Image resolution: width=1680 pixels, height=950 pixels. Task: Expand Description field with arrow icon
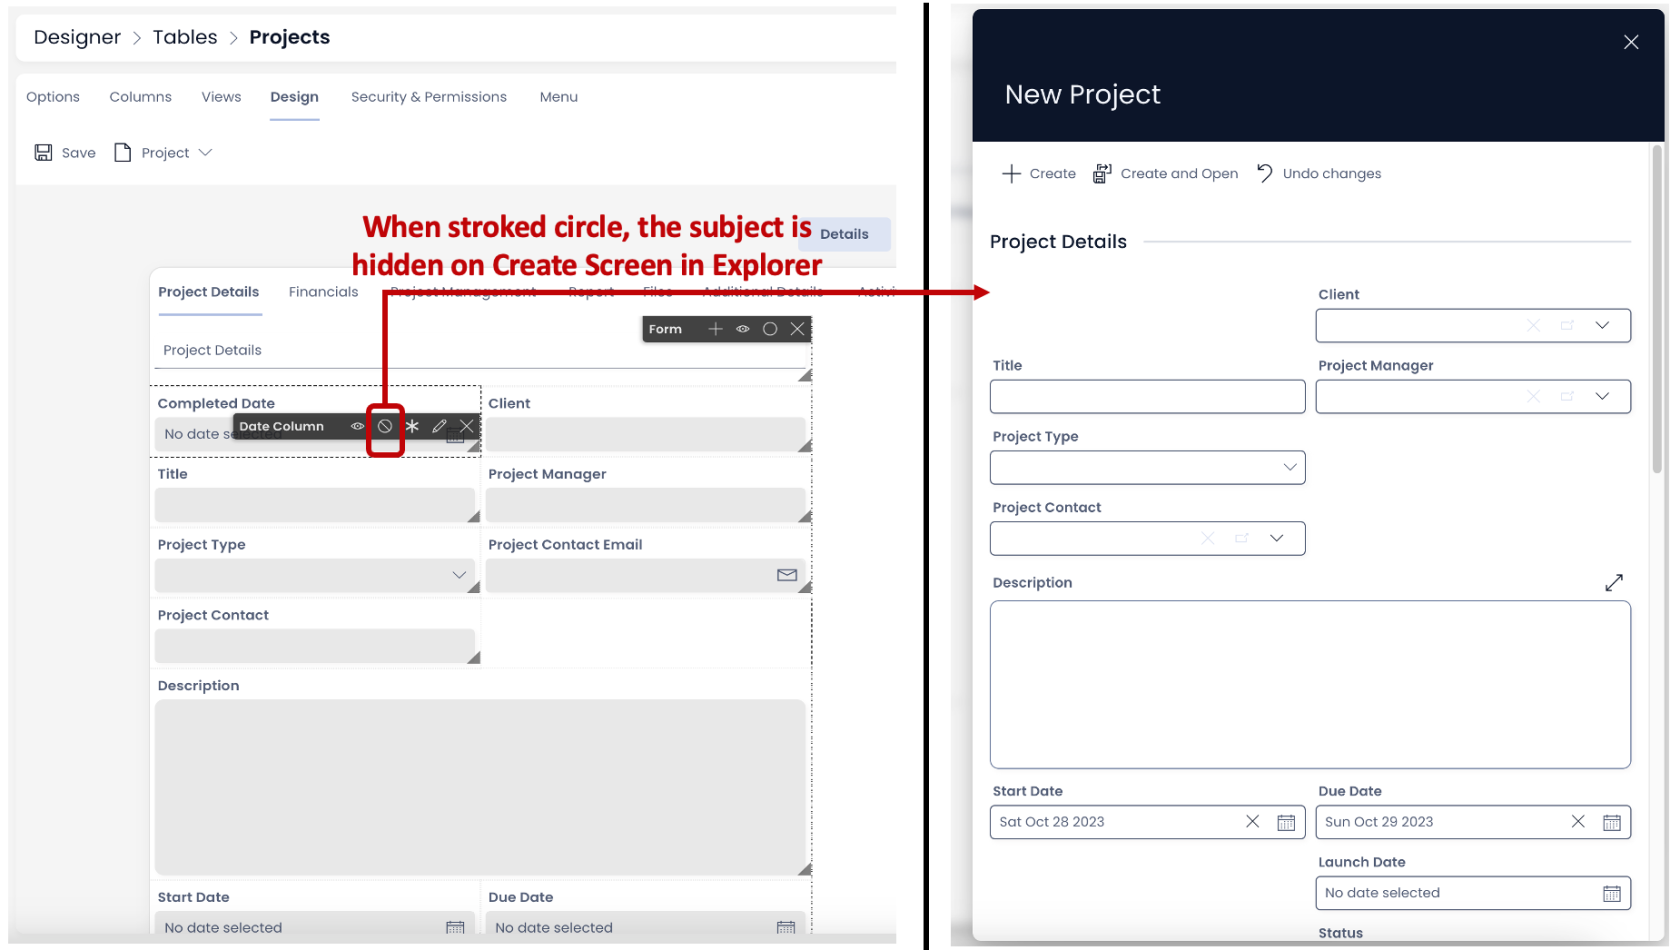coord(1614,582)
